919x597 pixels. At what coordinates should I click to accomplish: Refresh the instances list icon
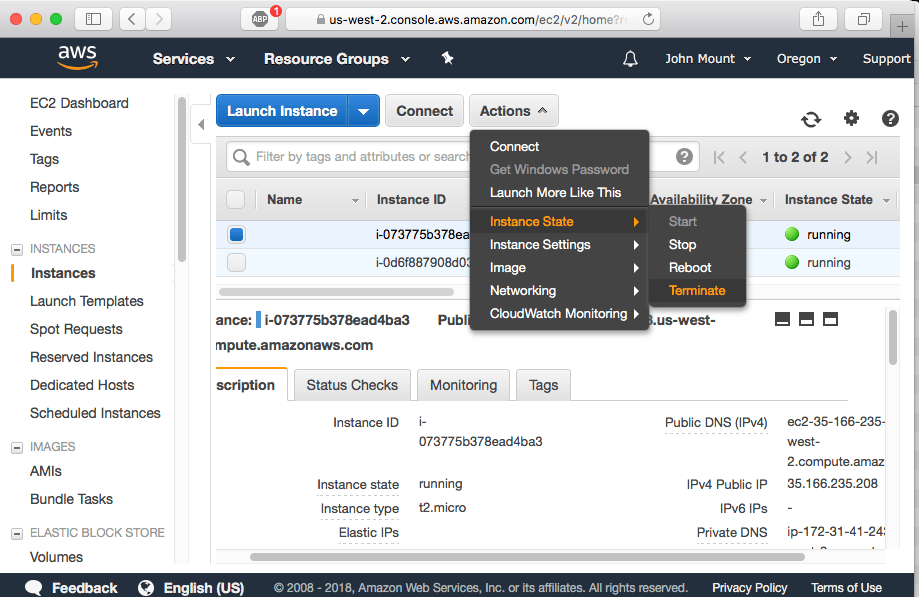[x=811, y=119]
